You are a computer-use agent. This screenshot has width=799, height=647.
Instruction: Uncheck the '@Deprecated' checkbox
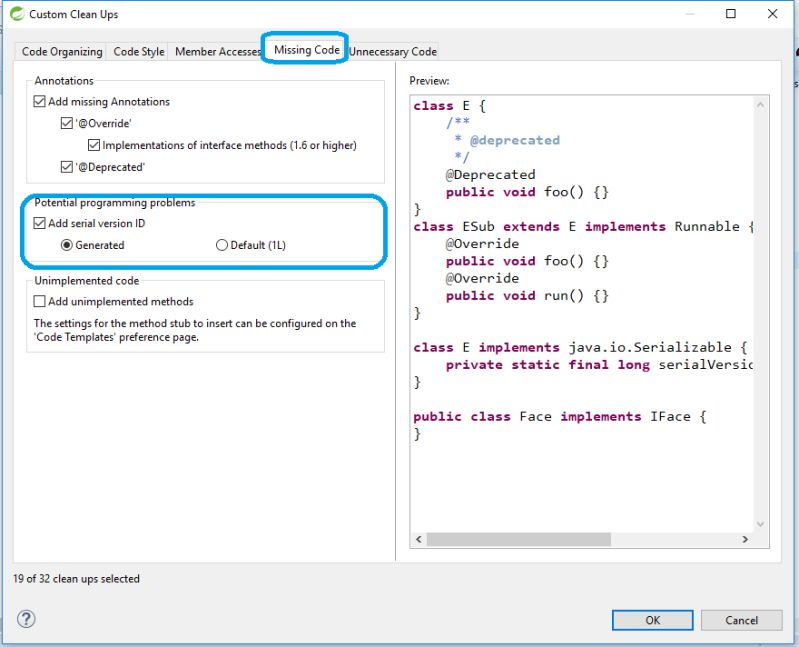66,167
